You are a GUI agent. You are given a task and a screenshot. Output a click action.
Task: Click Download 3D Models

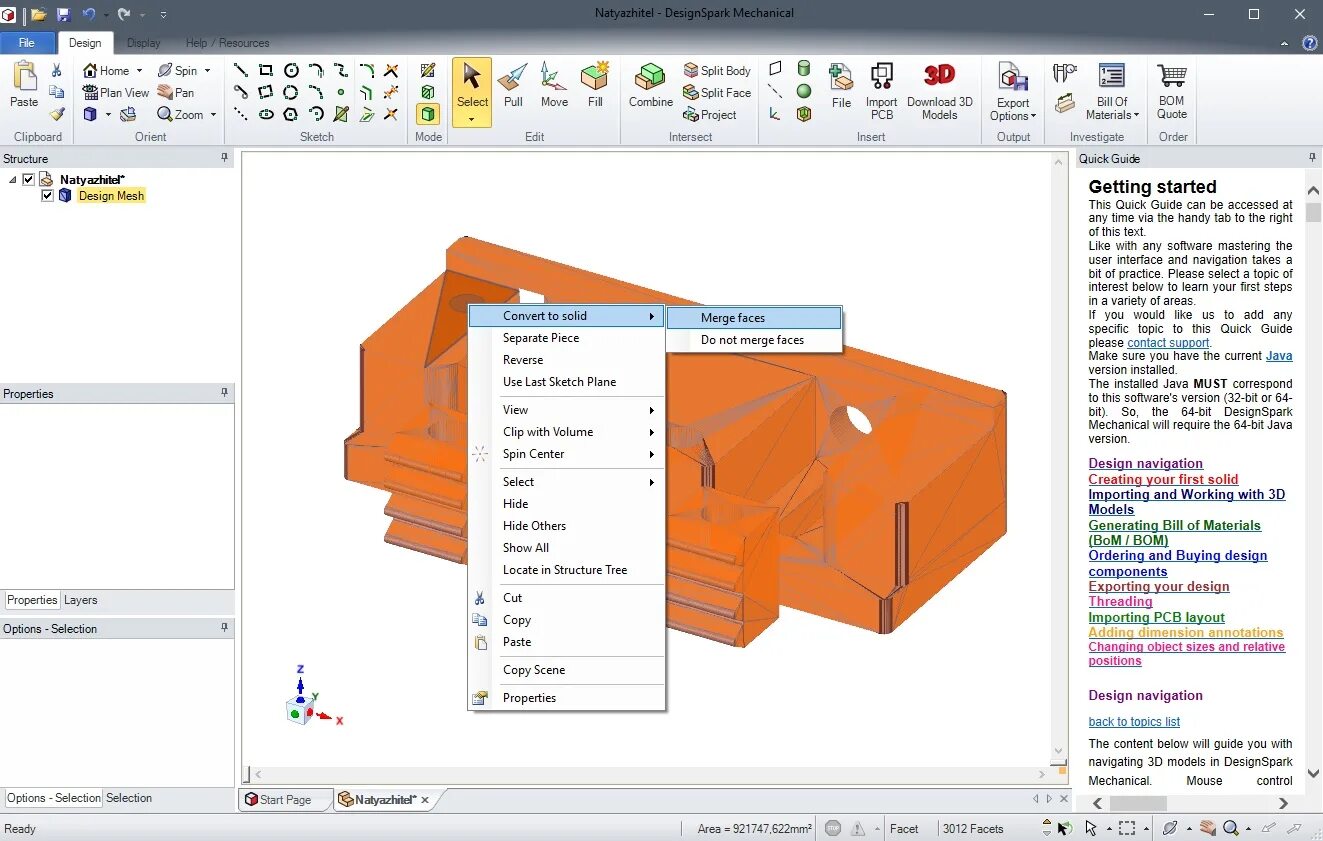click(x=939, y=91)
